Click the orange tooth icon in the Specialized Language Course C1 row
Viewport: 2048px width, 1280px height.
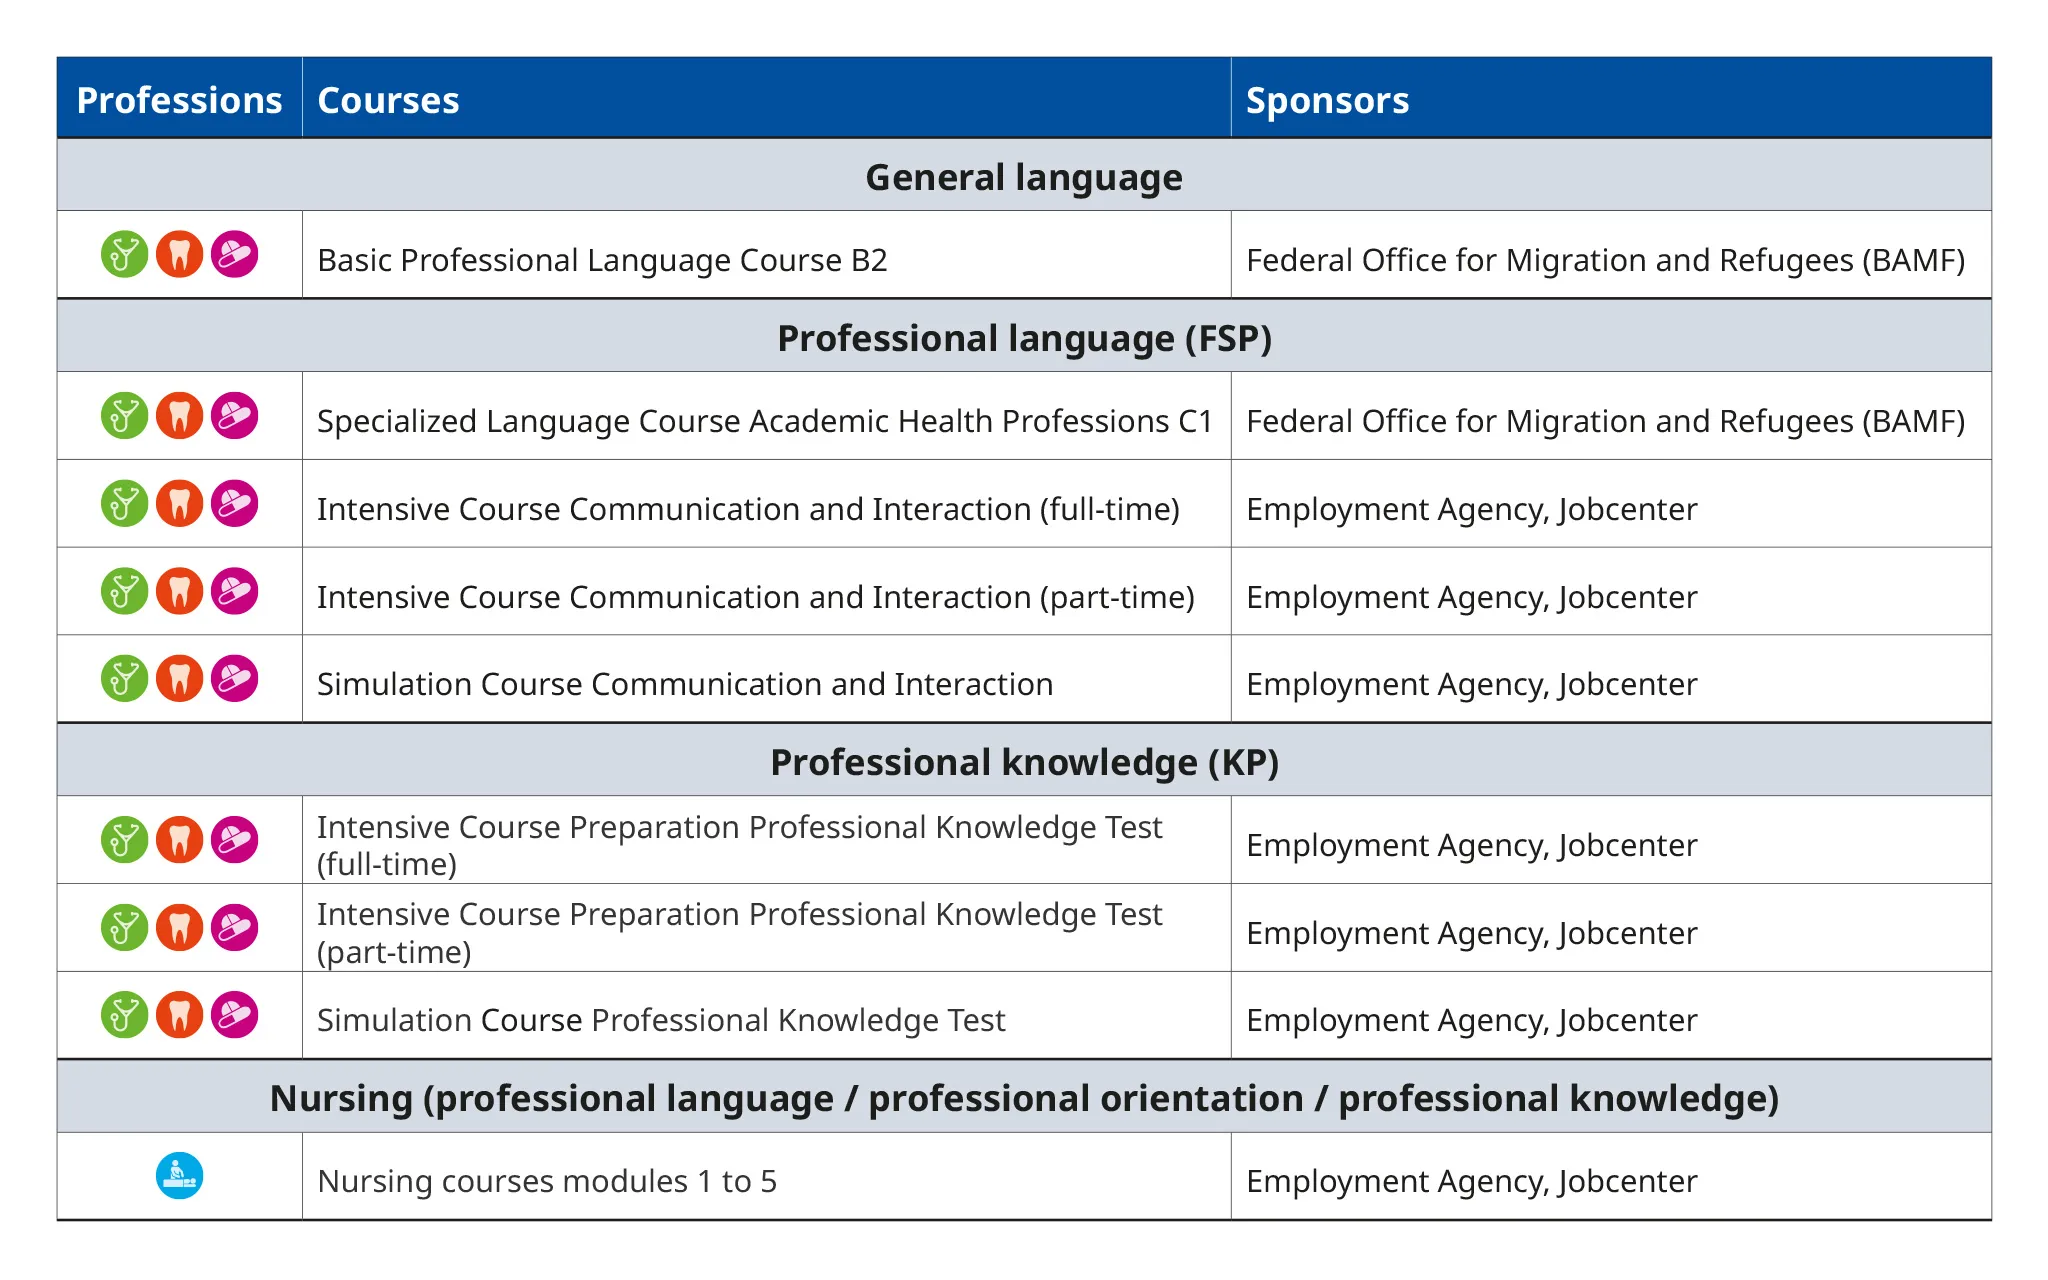click(180, 416)
